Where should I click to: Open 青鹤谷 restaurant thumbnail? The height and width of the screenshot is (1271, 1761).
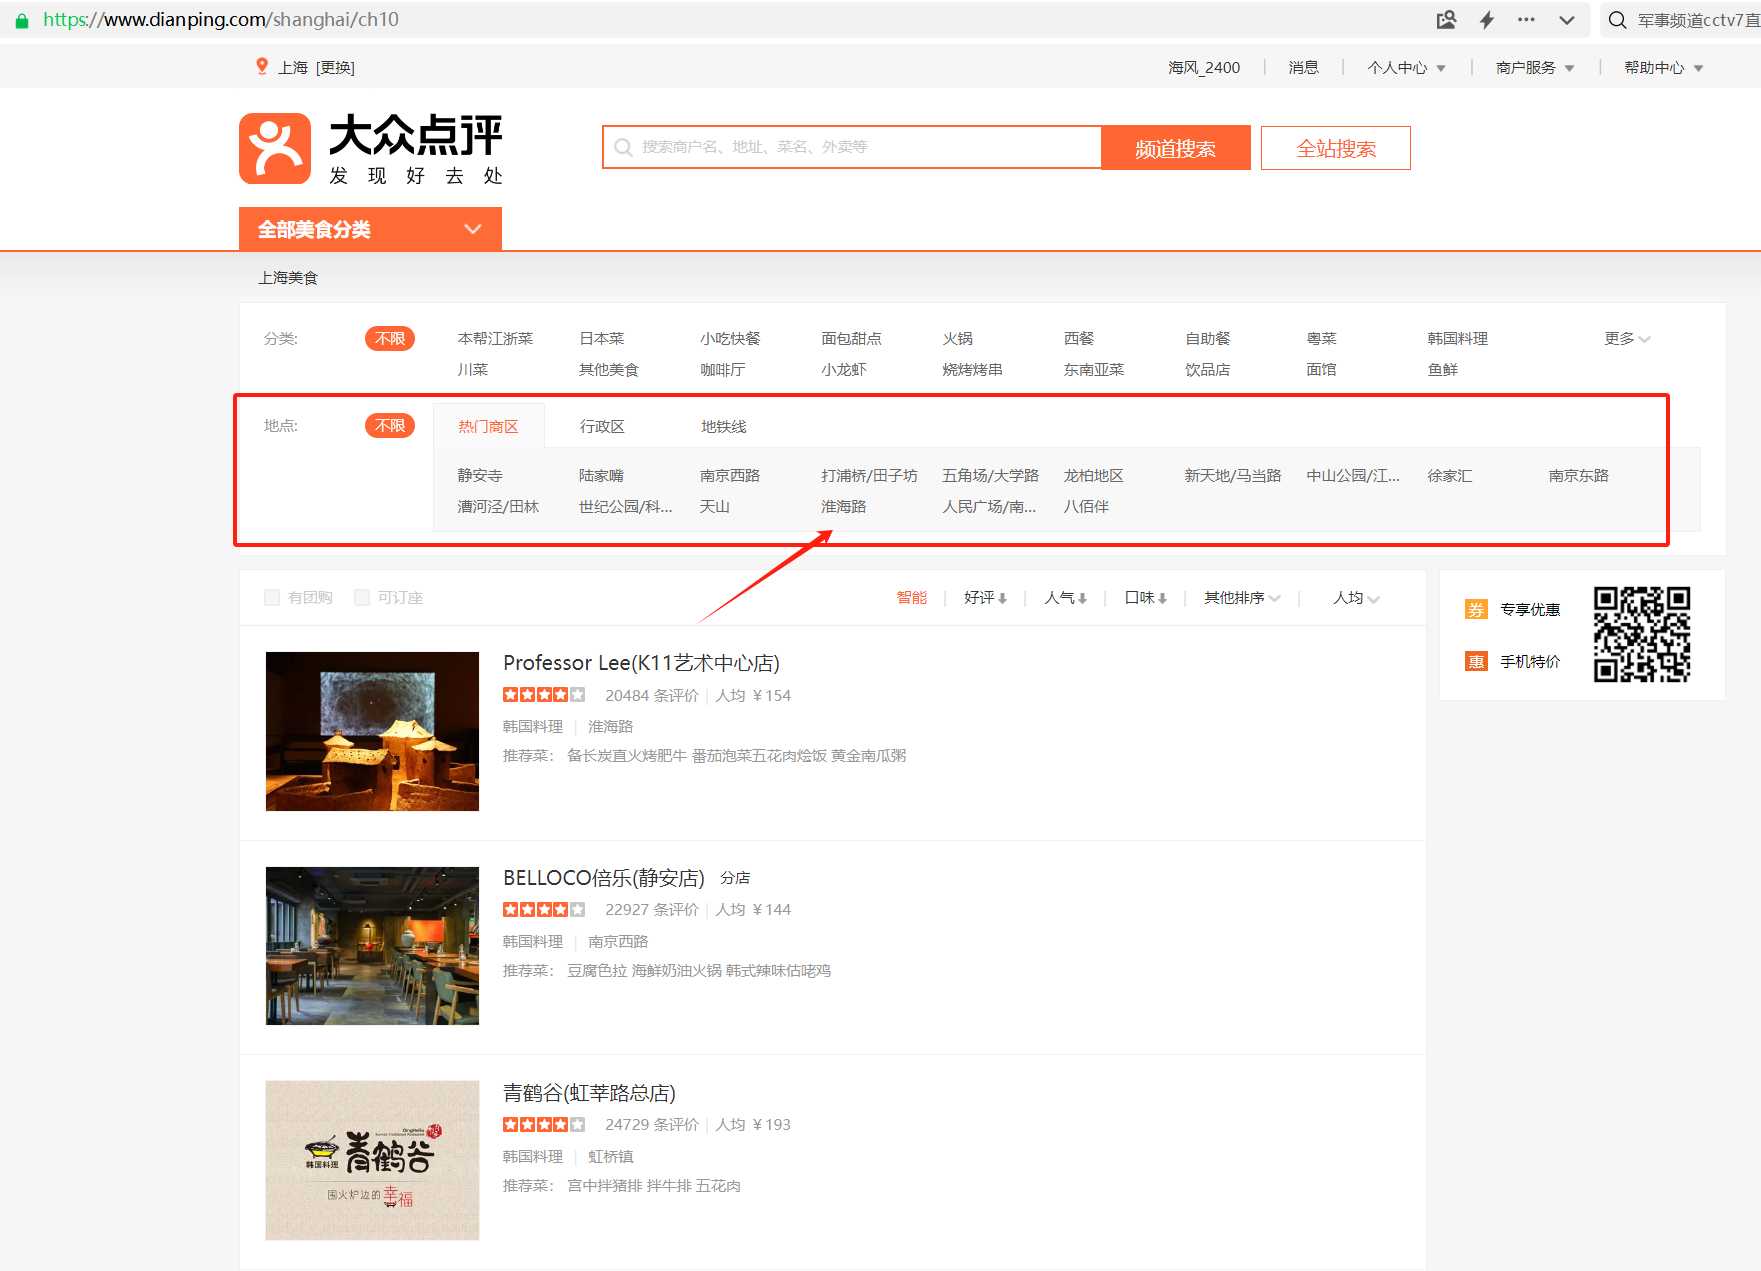[x=372, y=1160]
